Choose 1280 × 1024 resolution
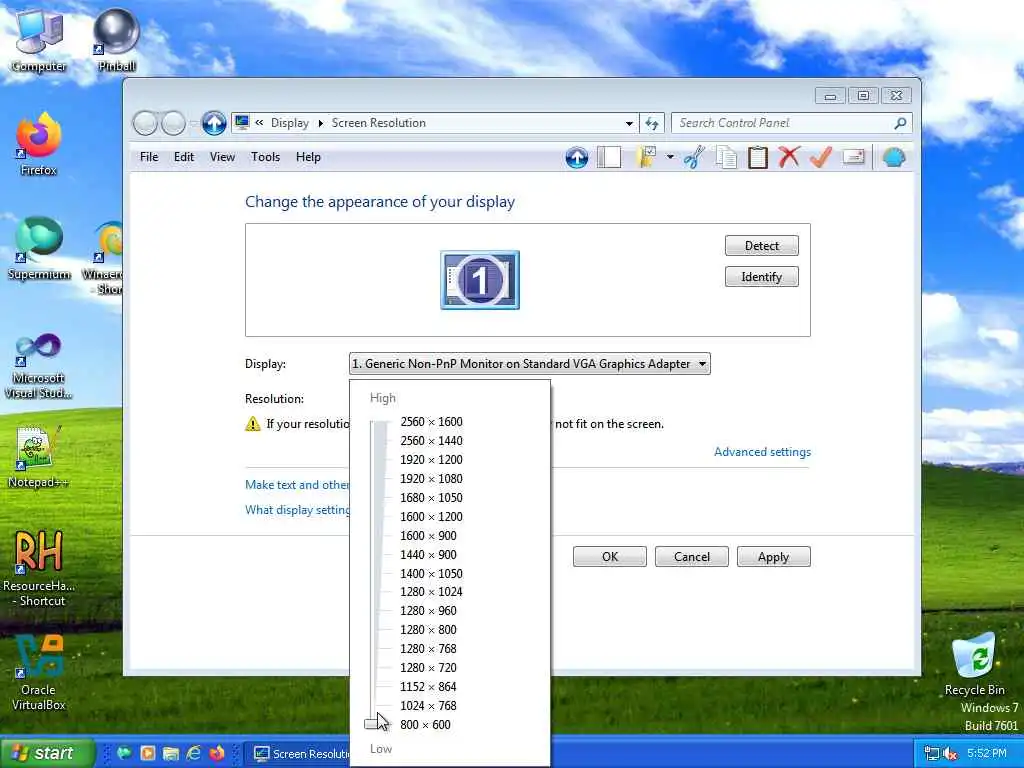The width and height of the screenshot is (1024, 768). point(431,592)
